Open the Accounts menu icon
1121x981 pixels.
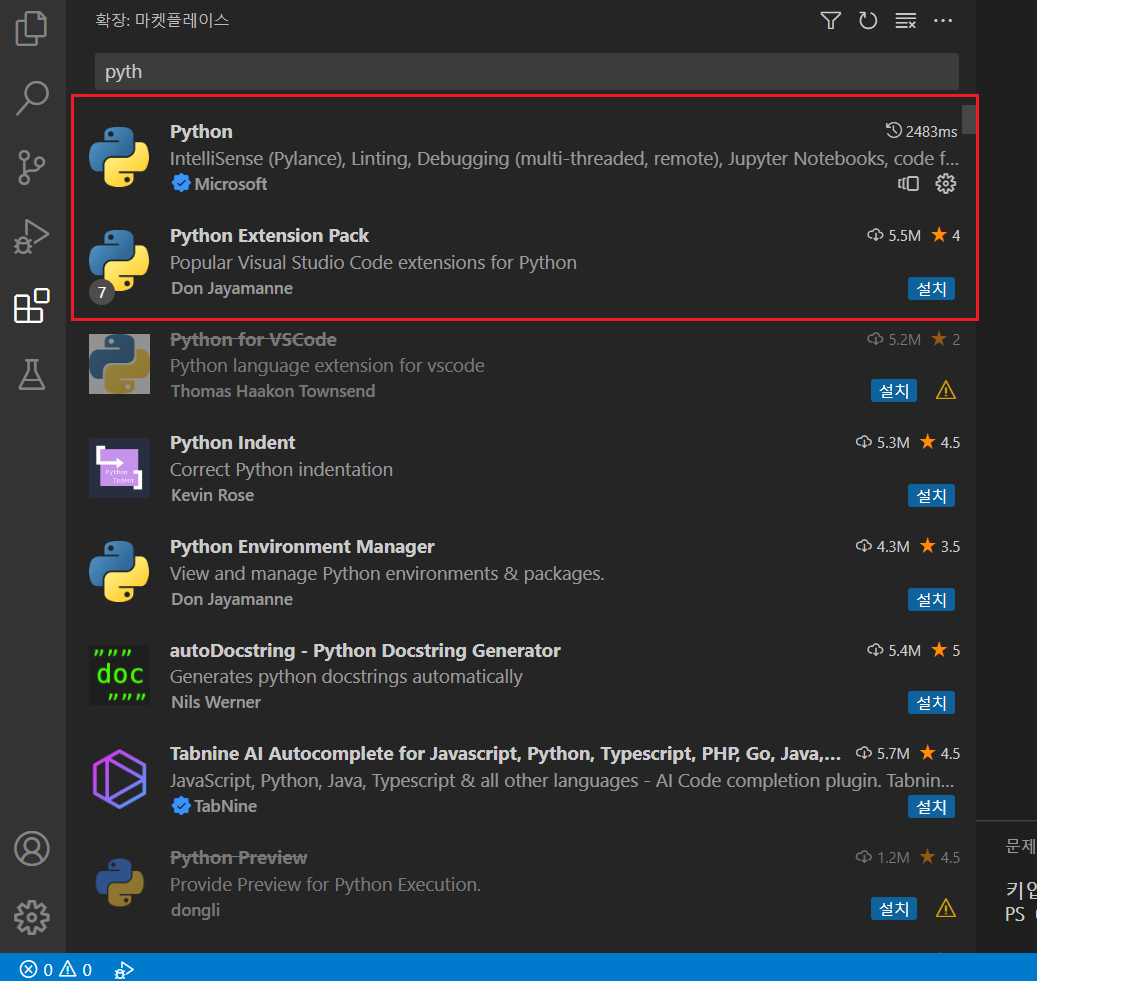tap(31, 849)
